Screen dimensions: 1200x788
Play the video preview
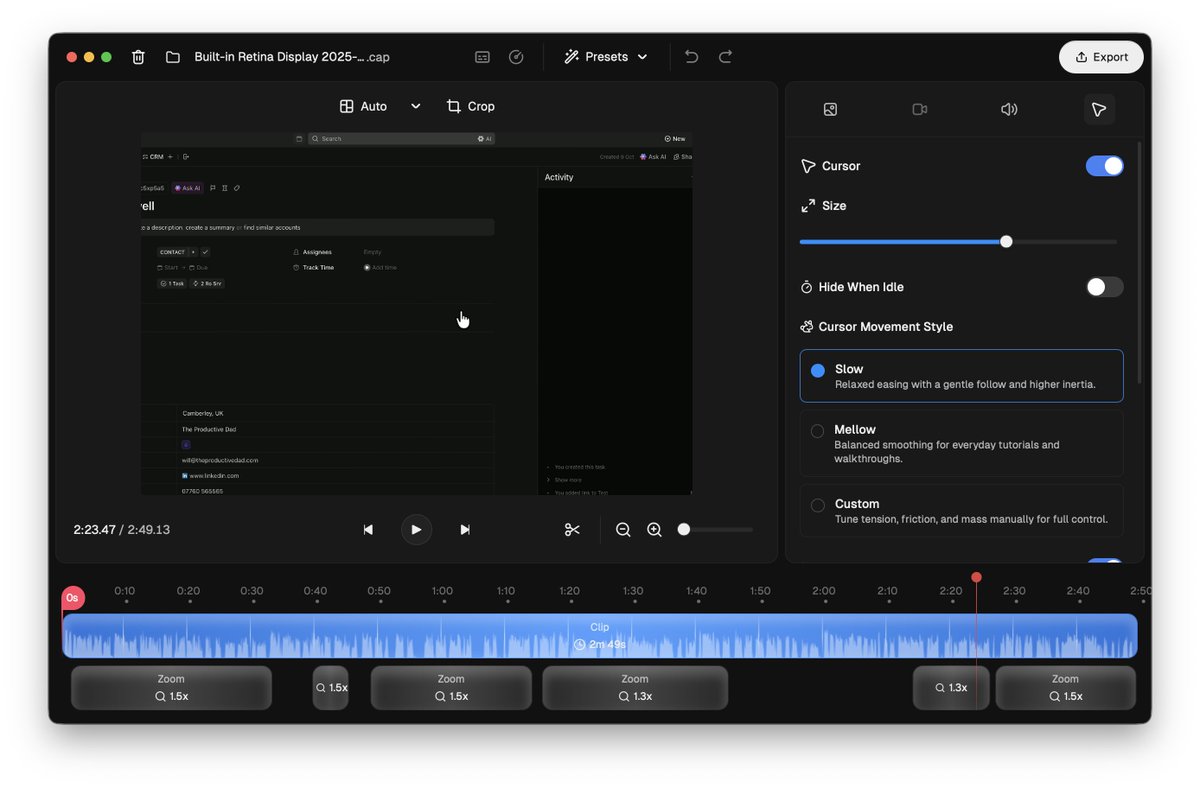click(x=416, y=530)
